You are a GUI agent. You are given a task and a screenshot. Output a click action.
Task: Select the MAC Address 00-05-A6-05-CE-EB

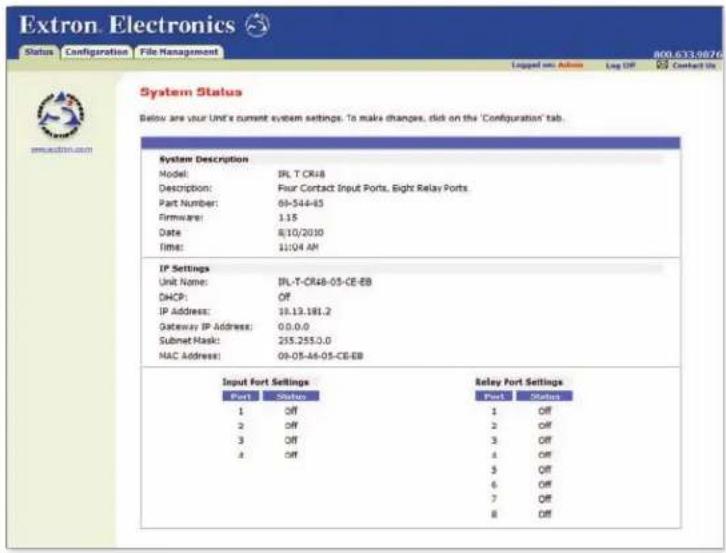(x=320, y=356)
